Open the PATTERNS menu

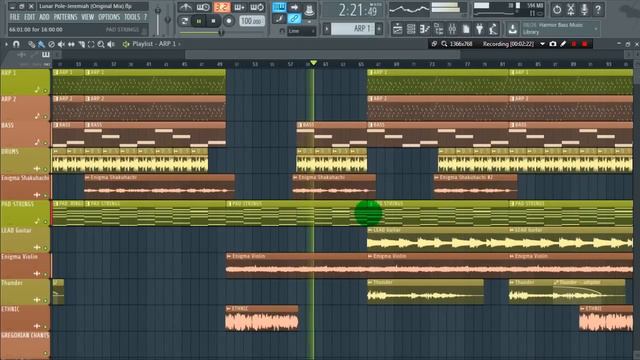pos(65,17)
